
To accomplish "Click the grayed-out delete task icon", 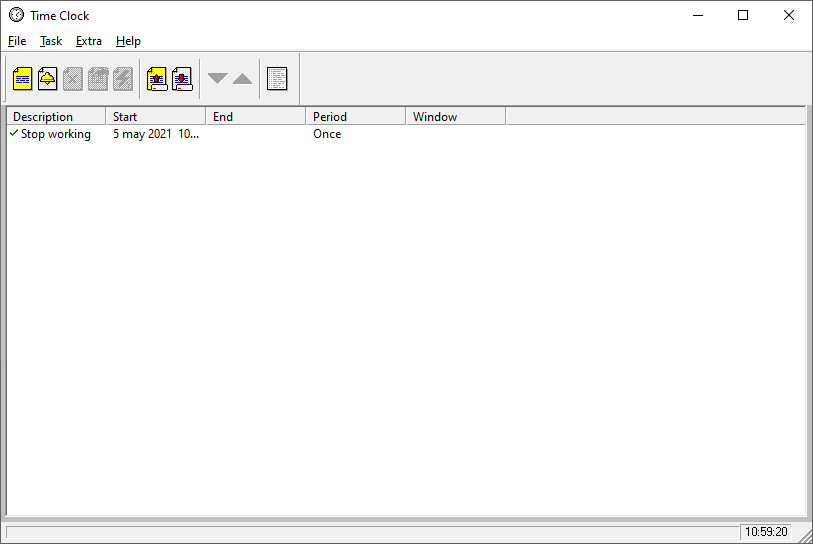I will tap(72, 79).
